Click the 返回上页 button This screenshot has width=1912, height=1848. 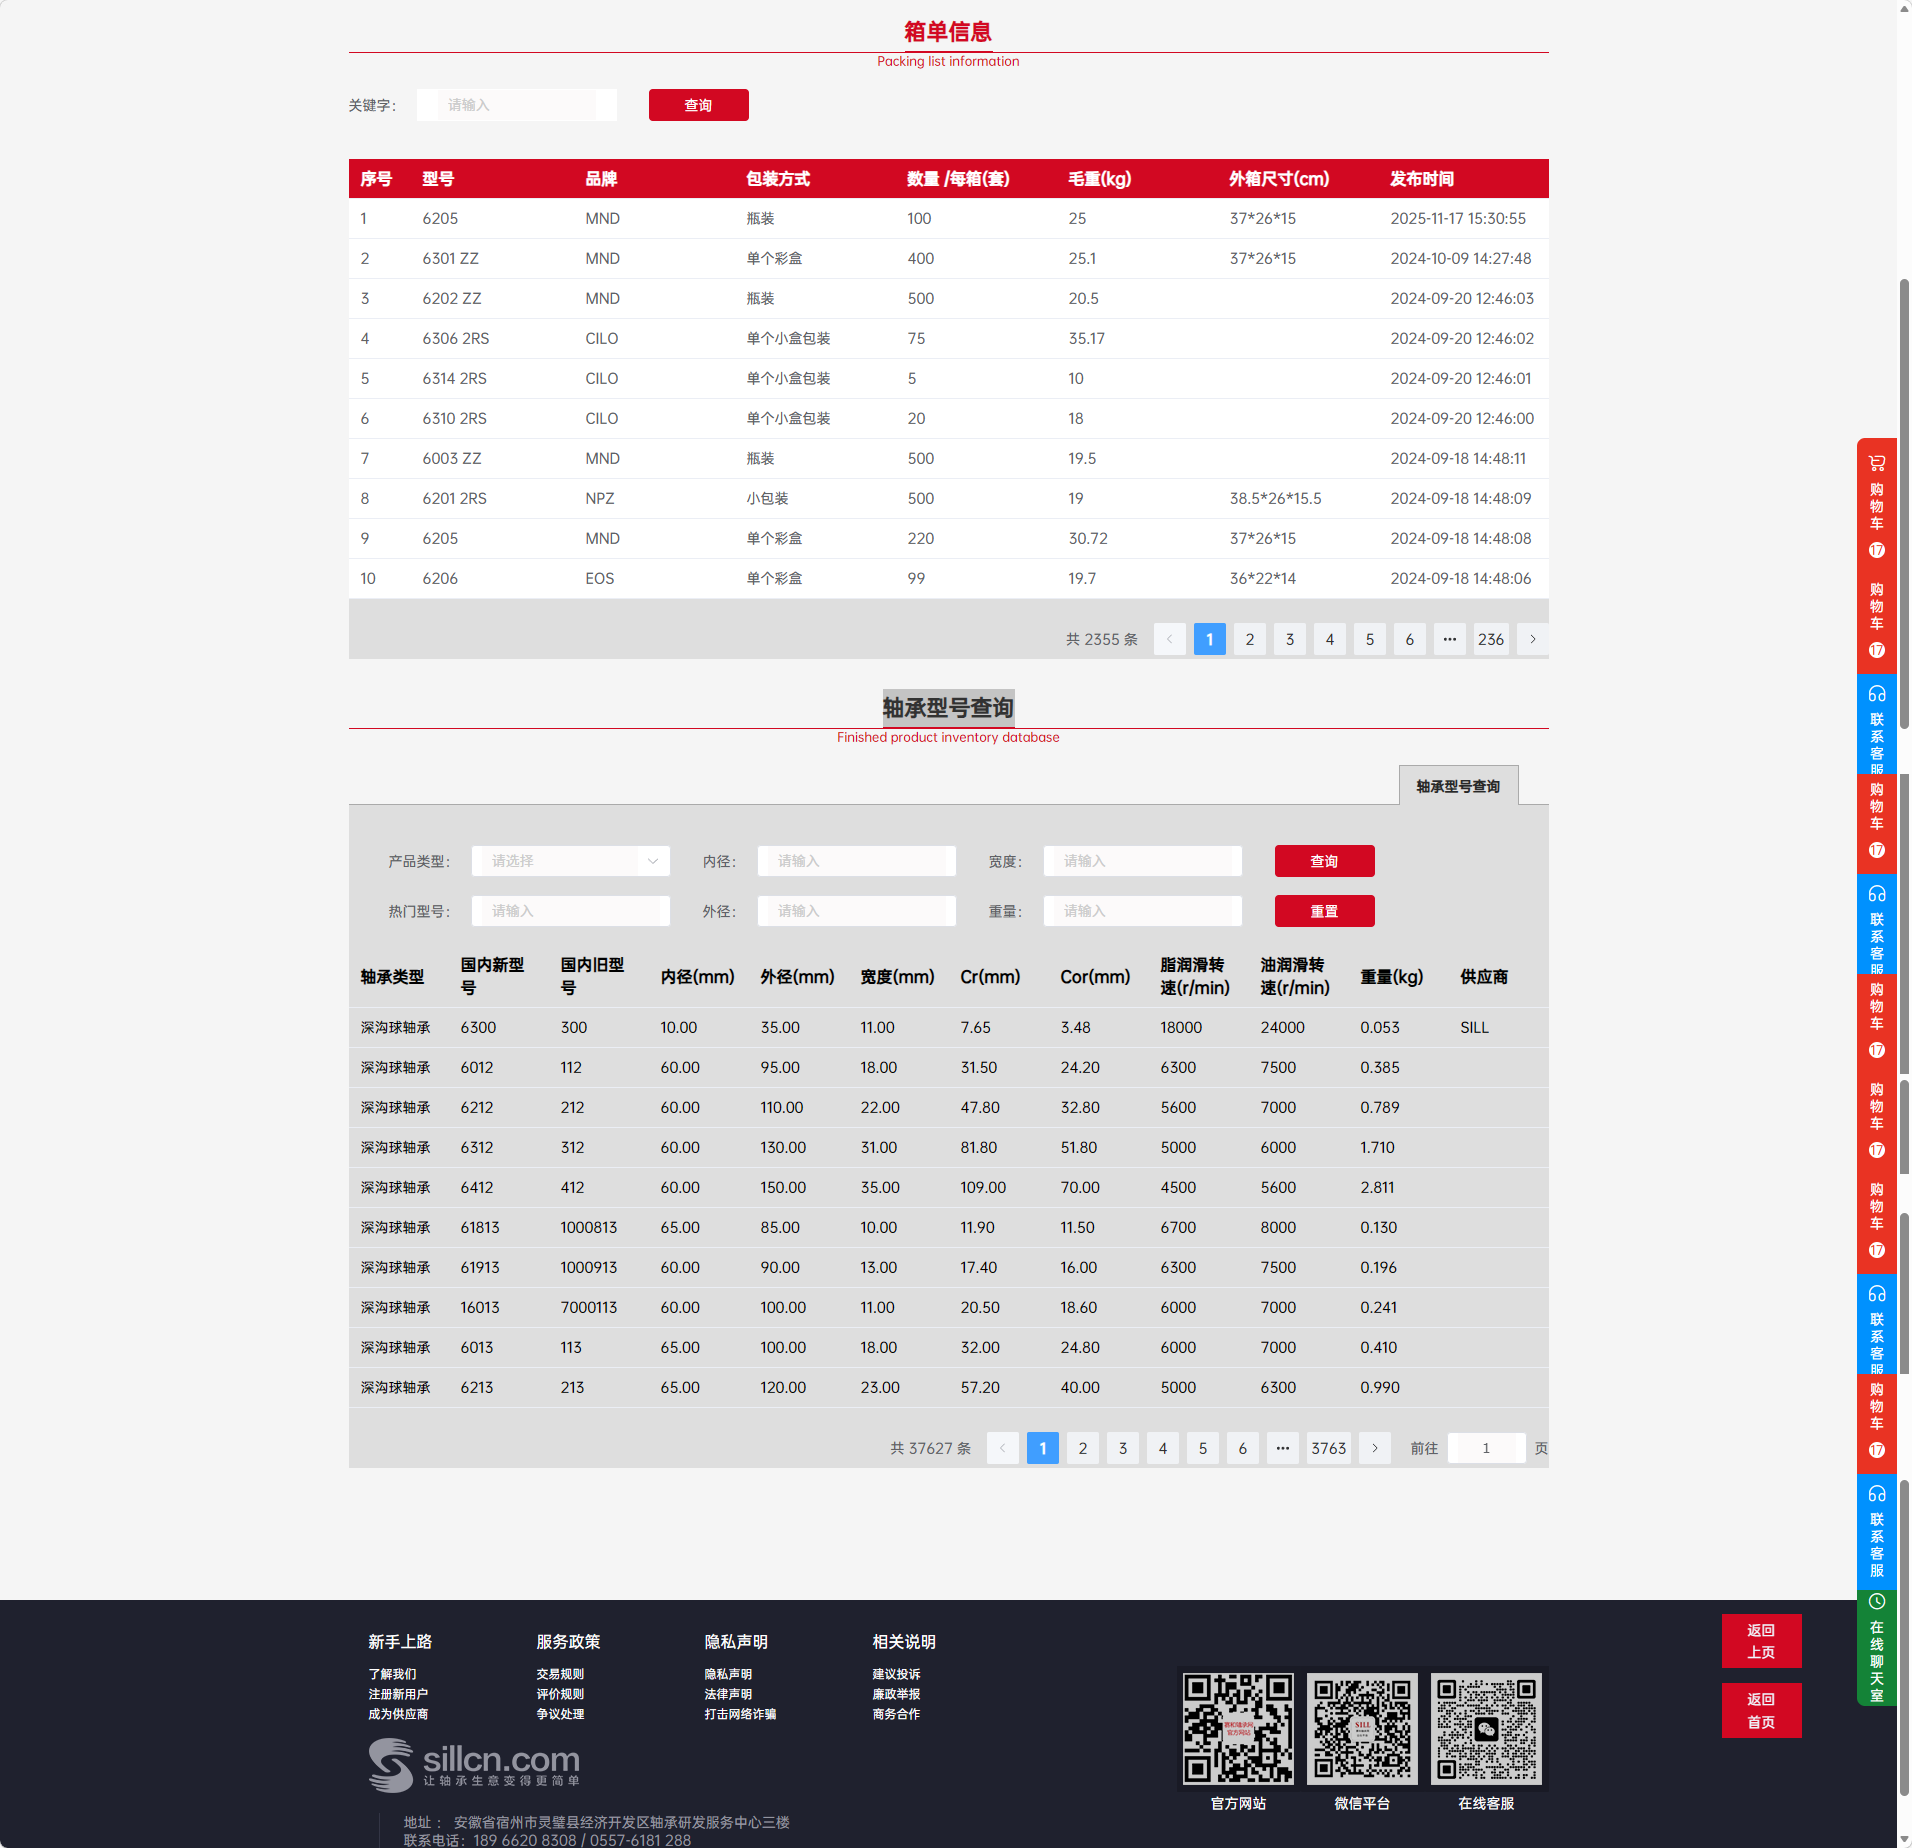pyautogui.click(x=1760, y=1641)
